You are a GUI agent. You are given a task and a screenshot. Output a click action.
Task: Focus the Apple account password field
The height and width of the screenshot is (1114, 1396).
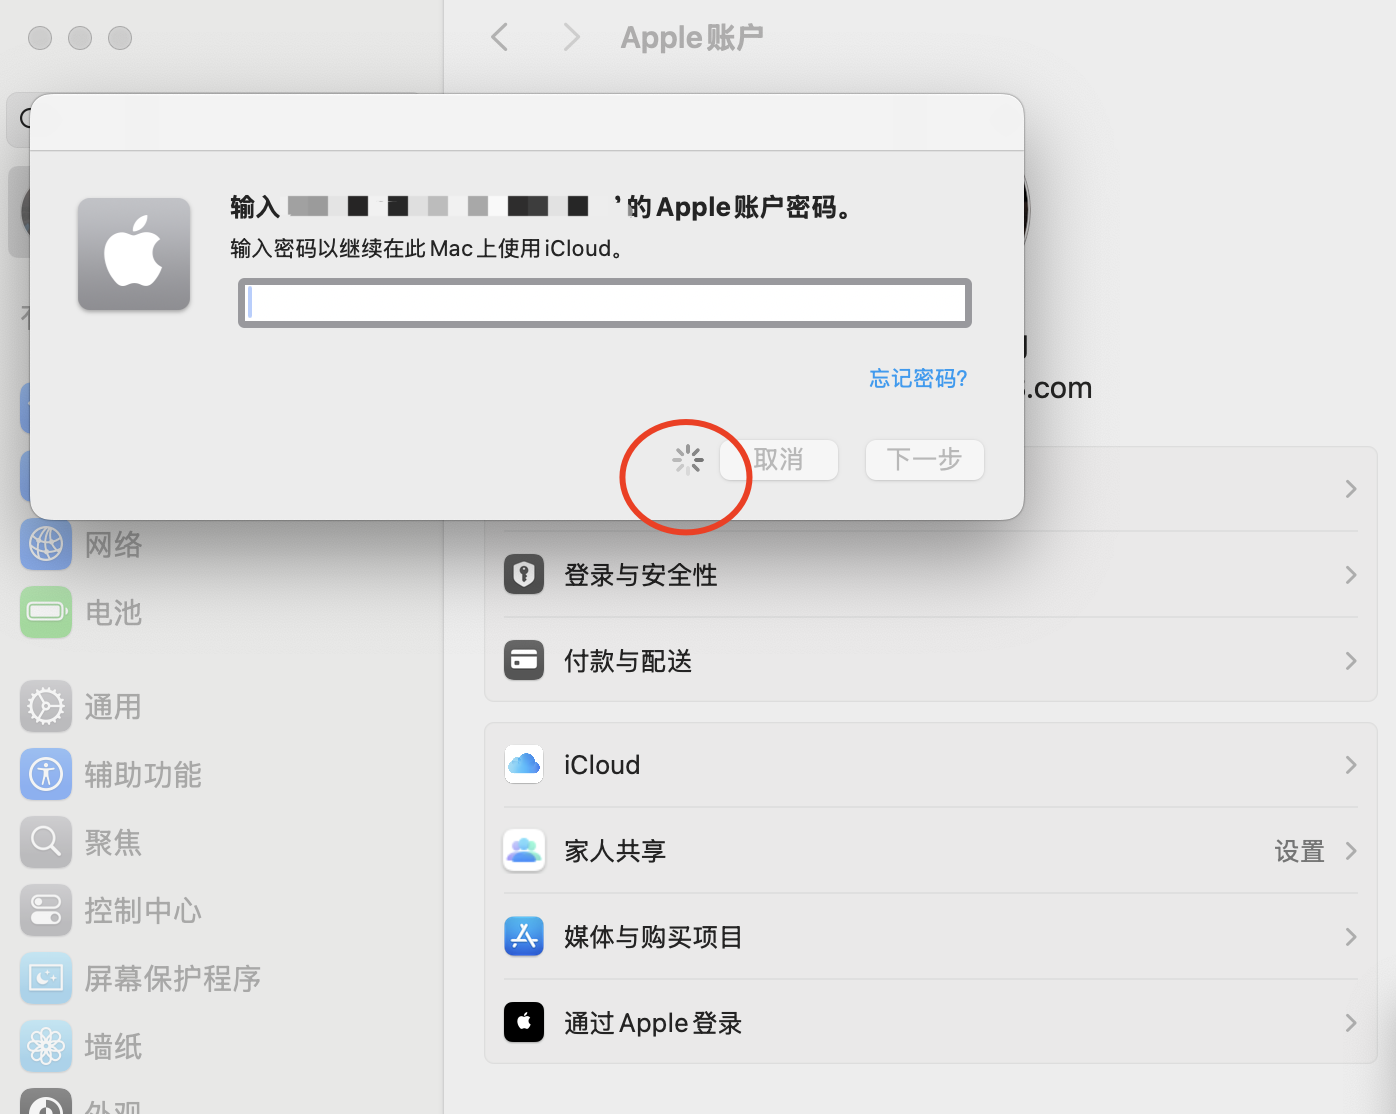click(x=605, y=303)
